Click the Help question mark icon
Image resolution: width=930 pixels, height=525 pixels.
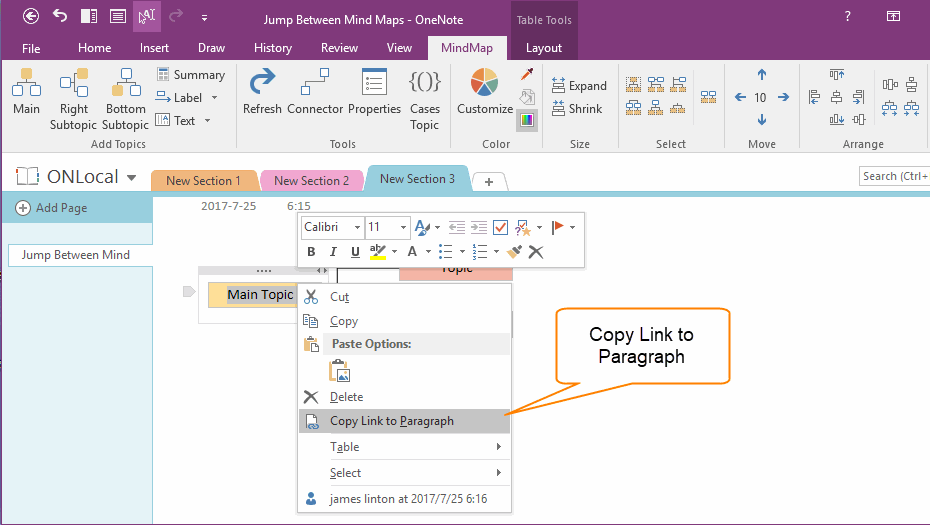tap(848, 16)
